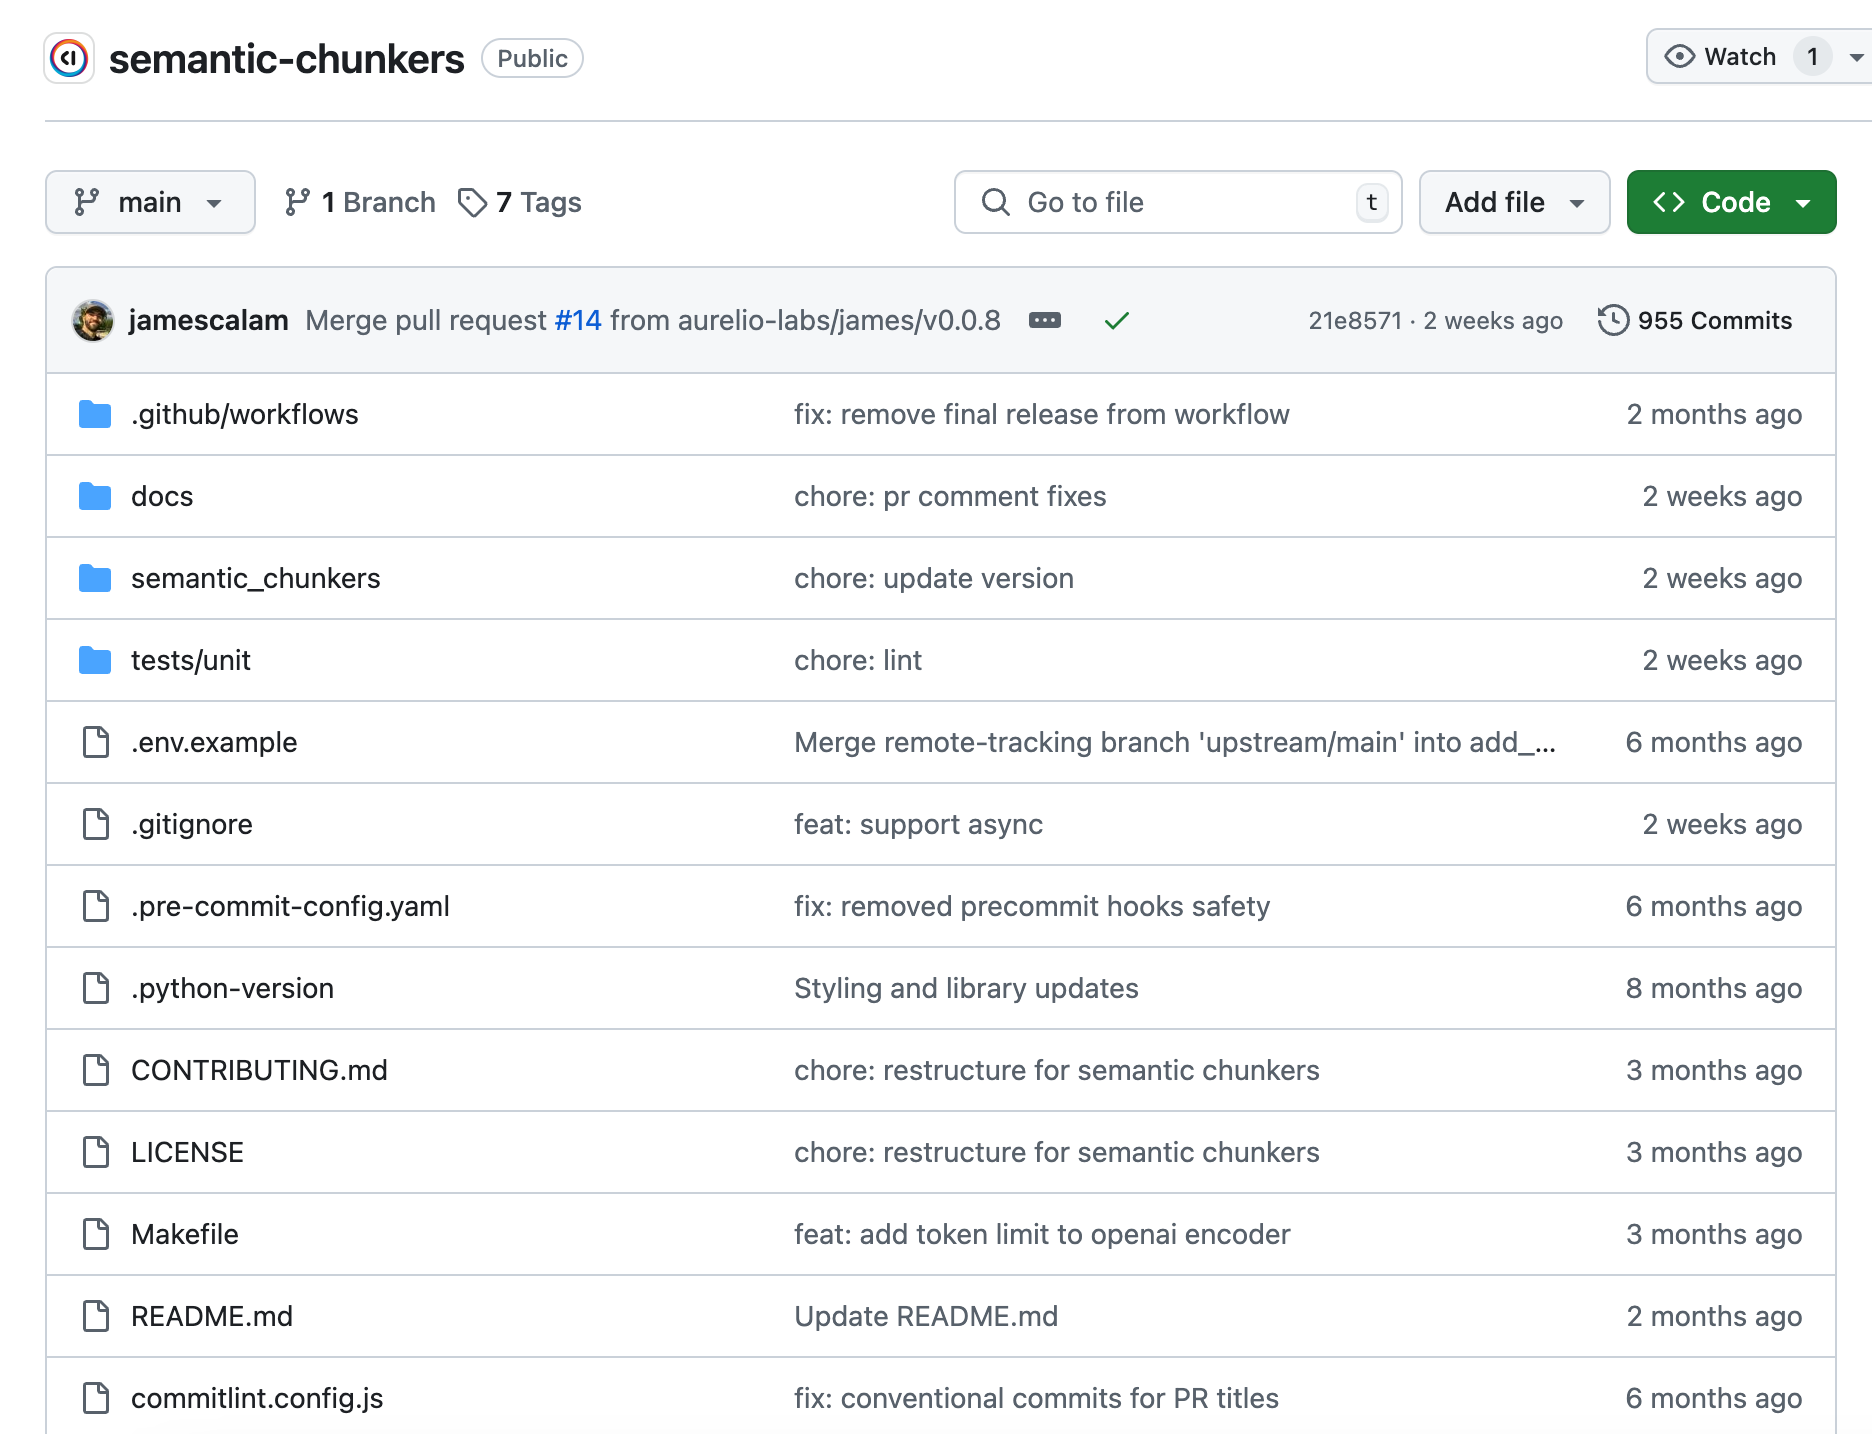Open the 1 Branch link
This screenshot has width=1872, height=1434.
(360, 202)
